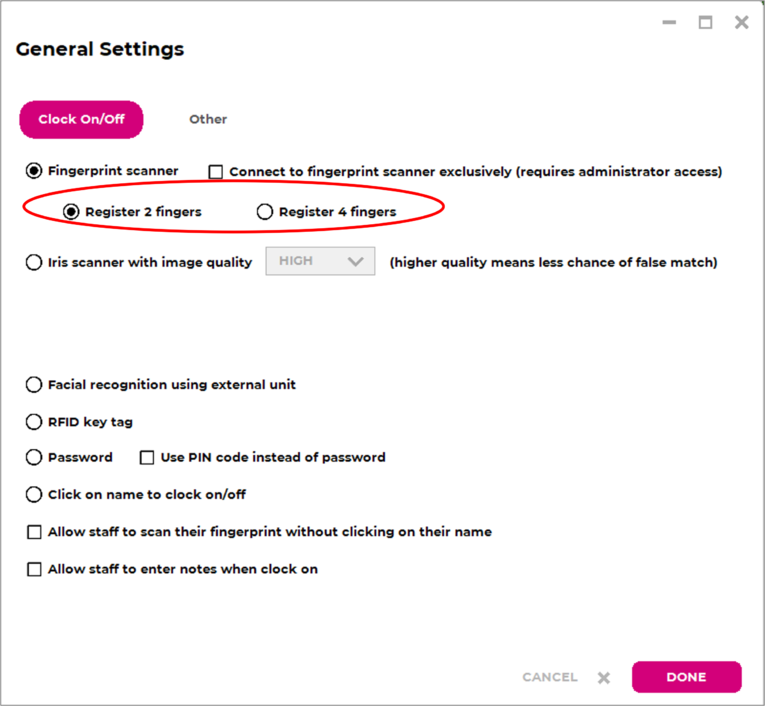765x706 pixels.
Task: Click the X icon beside Cancel
Action: click(x=604, y=678)
